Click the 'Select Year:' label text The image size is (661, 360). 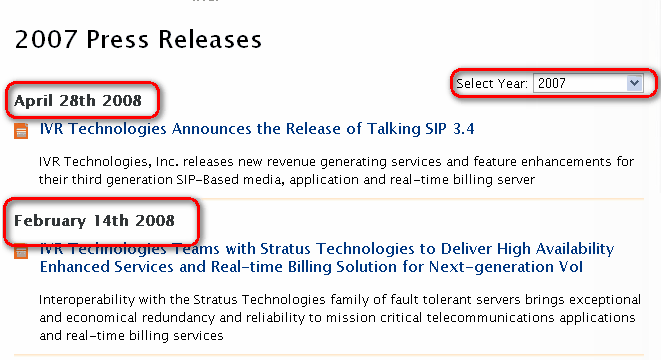pos(492,83)
